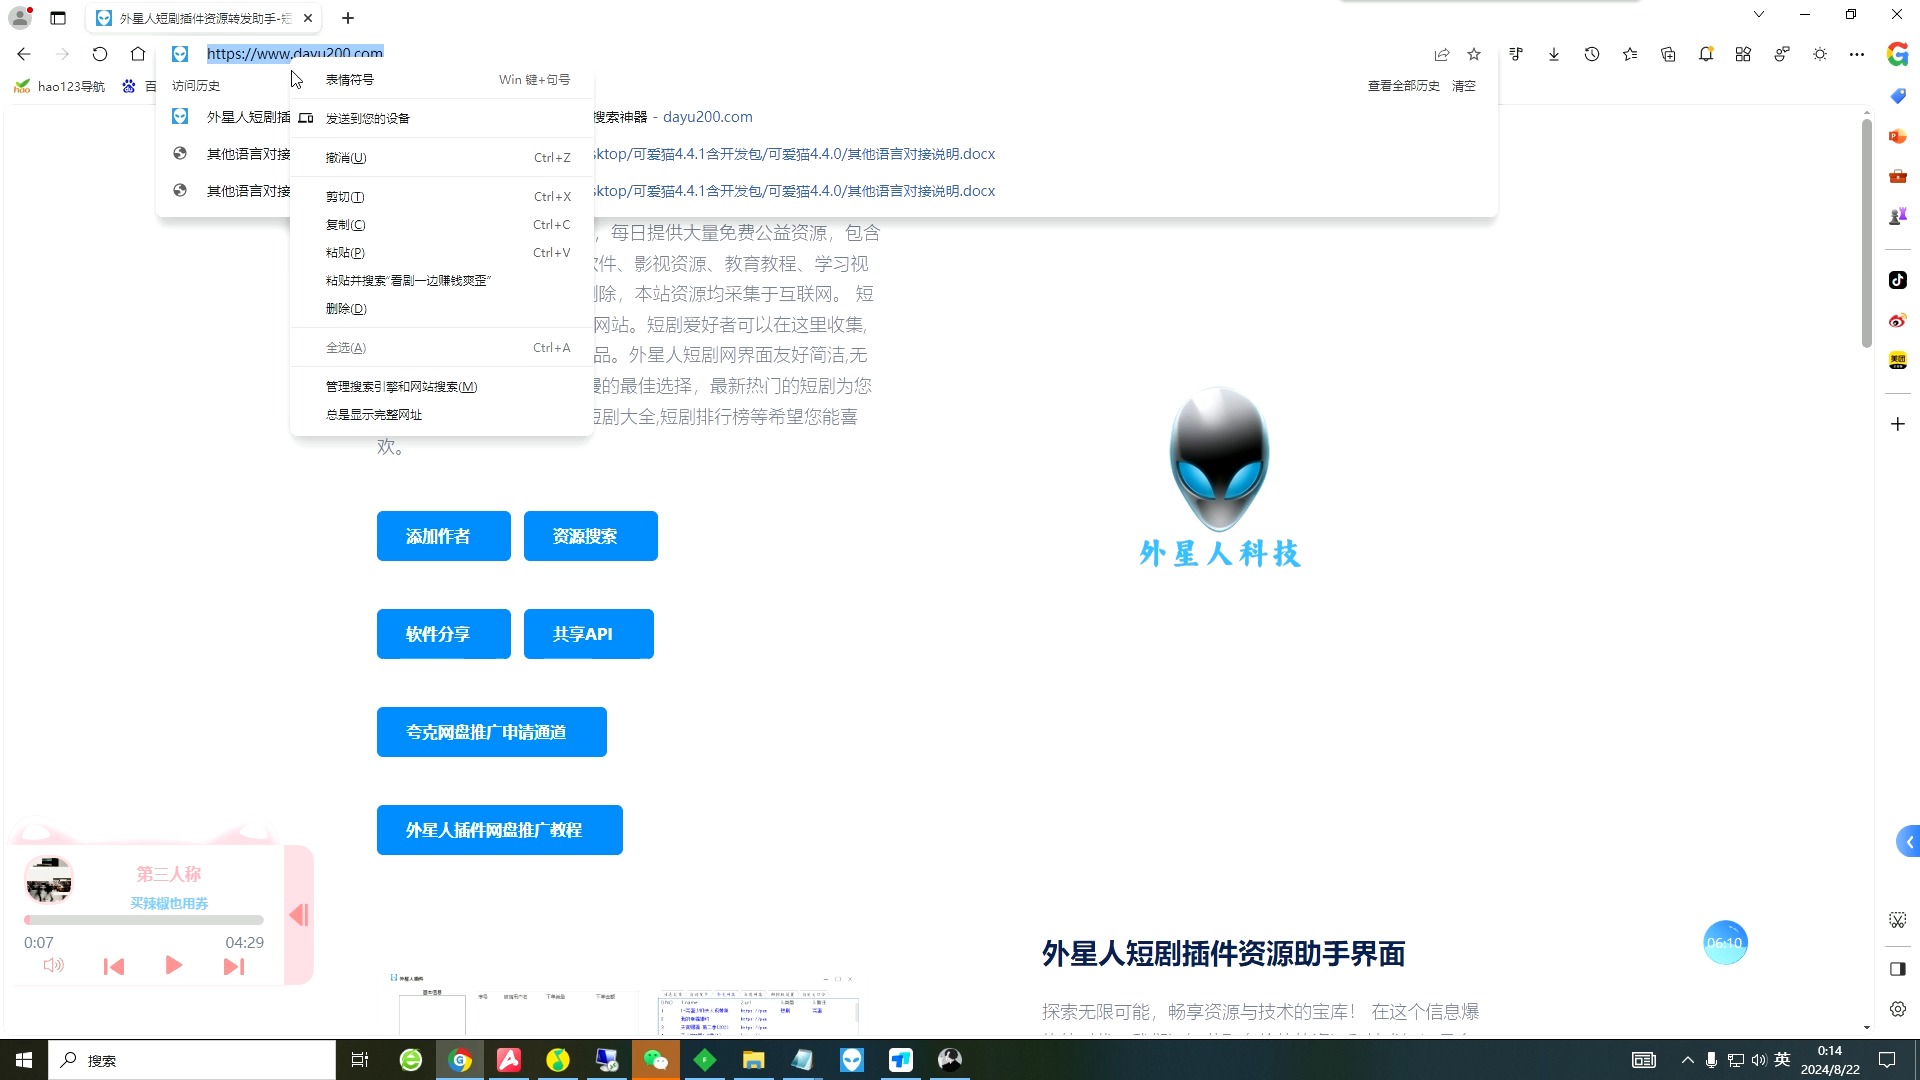Image resolution: width=1920 pixels, height=1080 pixels.
Task: Open the Douyin icon in the sidebar
Action: (1897, 280)
